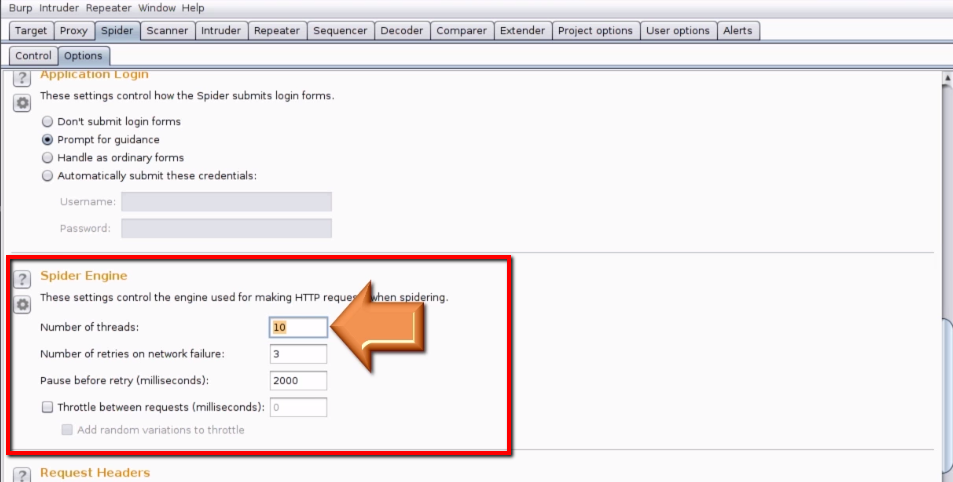Select "Automatically submit these credentials" option

tap(47, 176)
